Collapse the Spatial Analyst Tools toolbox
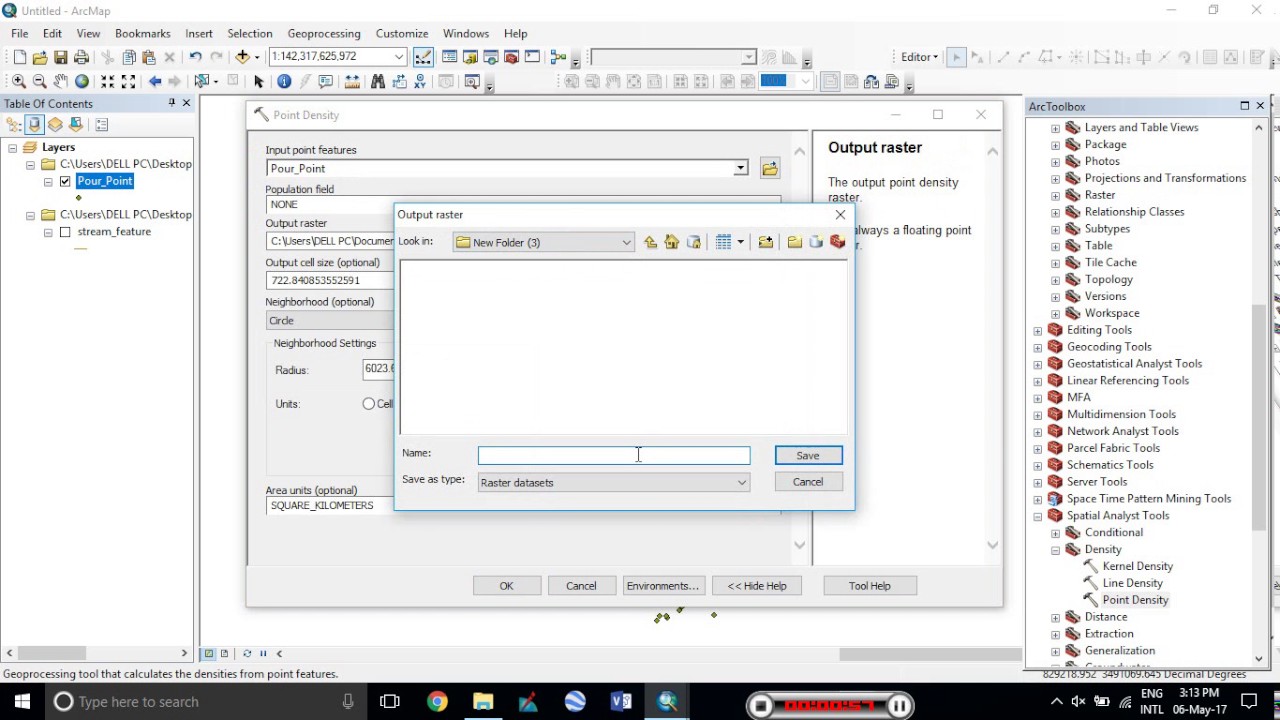 point(1038,516)
